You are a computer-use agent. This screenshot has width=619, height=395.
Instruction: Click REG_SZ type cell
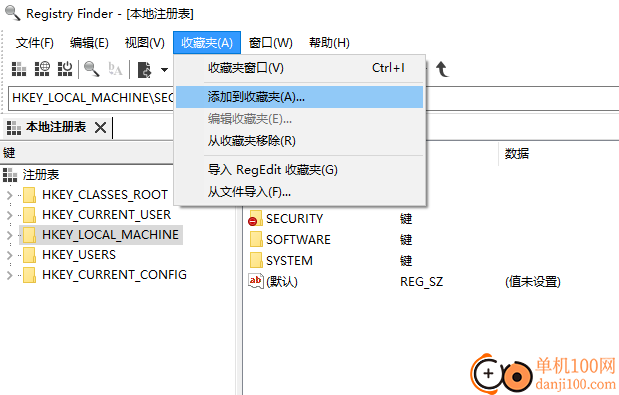[x=422, y=282]
